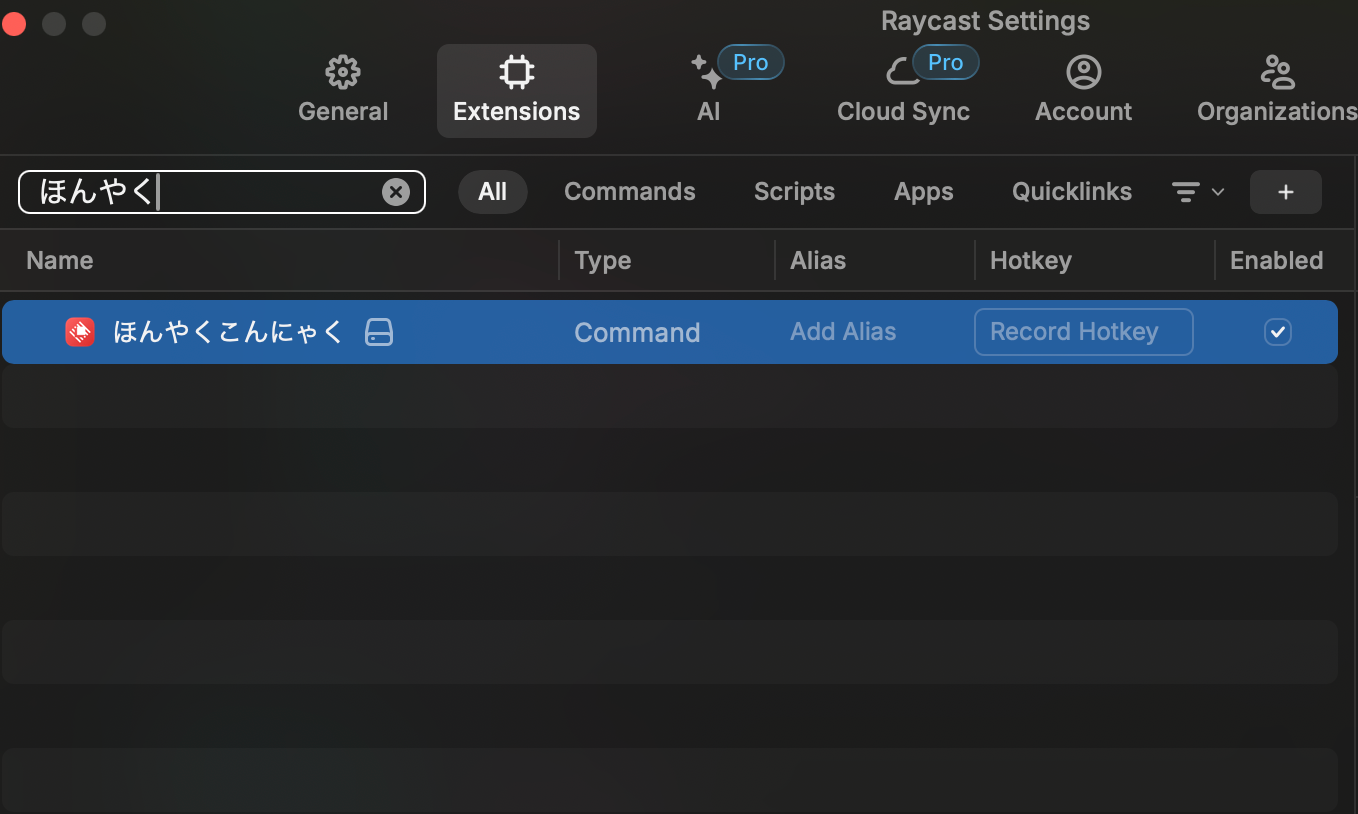This screenshot has width=1358, height=814.
Task: Select the ほんやくこんにゃく command row
Action: (x=670, y=332)
